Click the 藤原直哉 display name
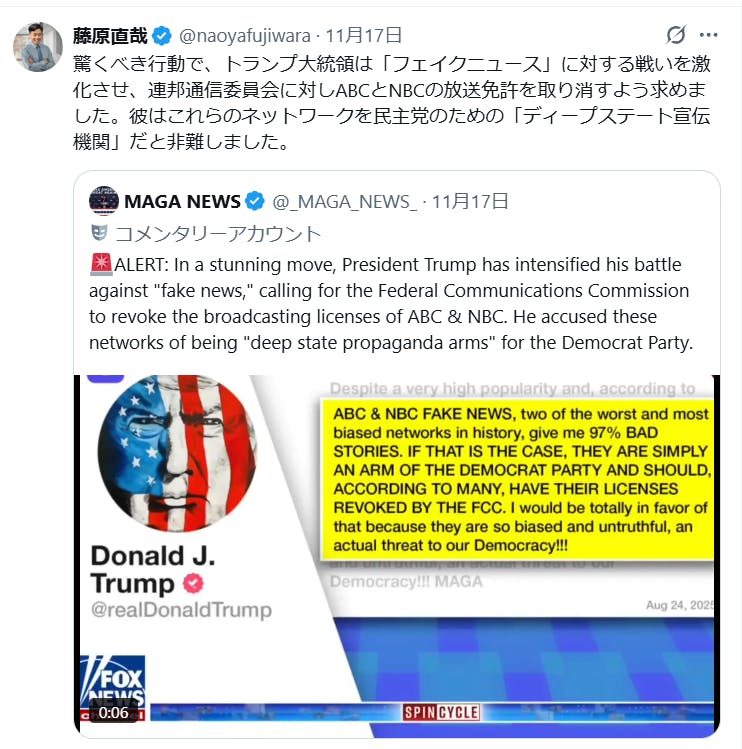This screenshot has width=742, height=749. click(x=110, y=36)
